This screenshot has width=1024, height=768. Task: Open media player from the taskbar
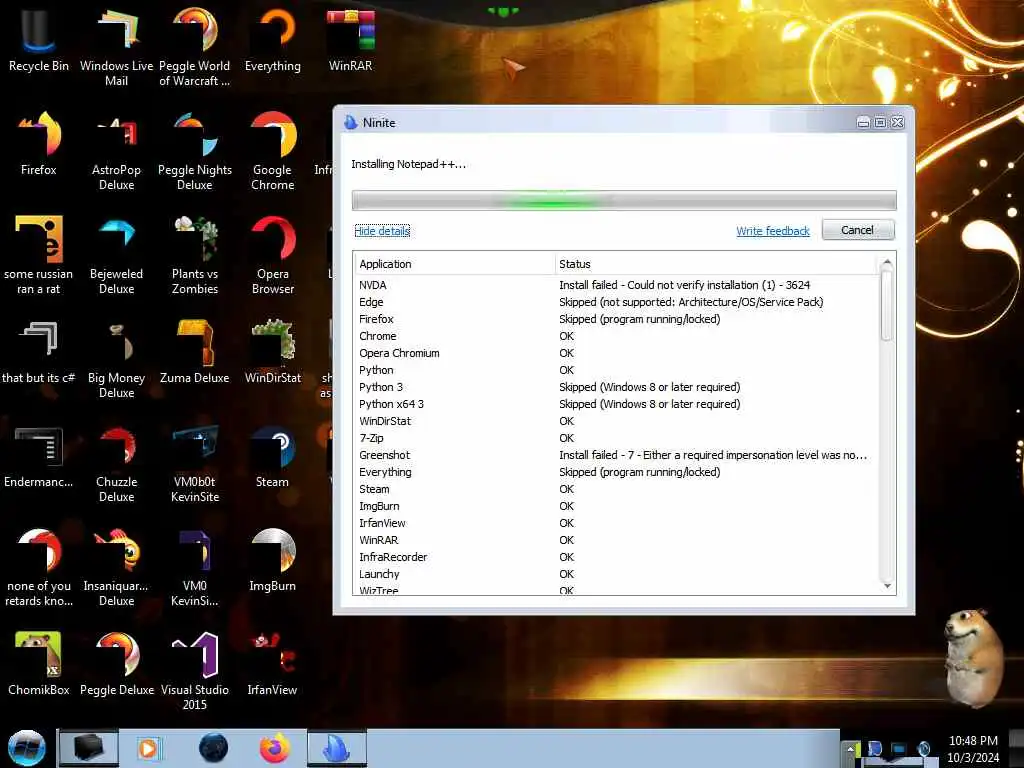click(149, 748)
